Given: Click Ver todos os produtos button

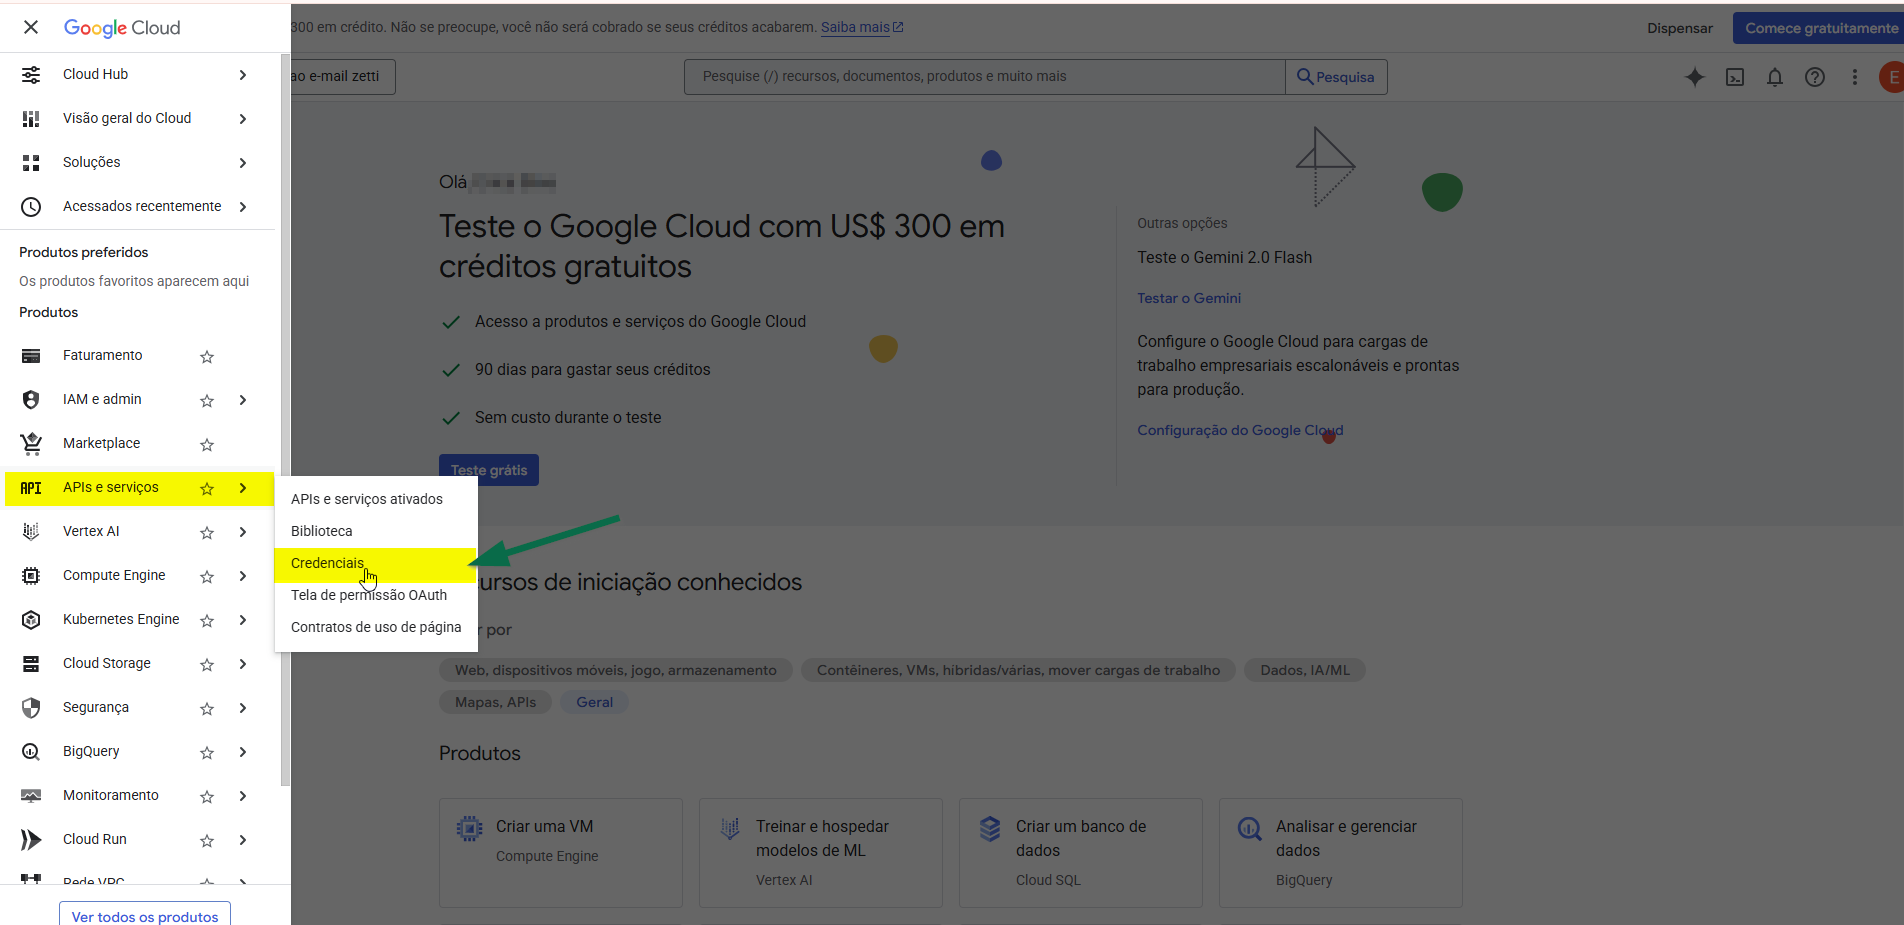Looking at the screenshot, I should [x=145, y=915].
